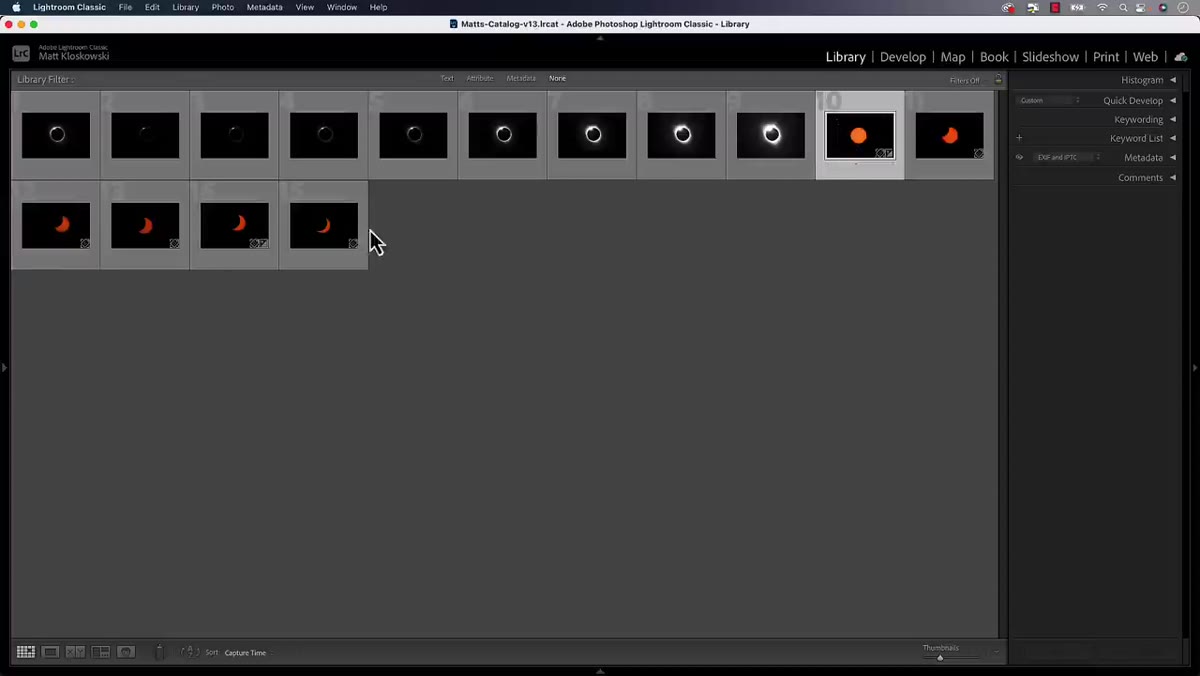The image size is (1200, 676).
Task: Click badge icon on thumbnail 11
Action: point(978,153)
